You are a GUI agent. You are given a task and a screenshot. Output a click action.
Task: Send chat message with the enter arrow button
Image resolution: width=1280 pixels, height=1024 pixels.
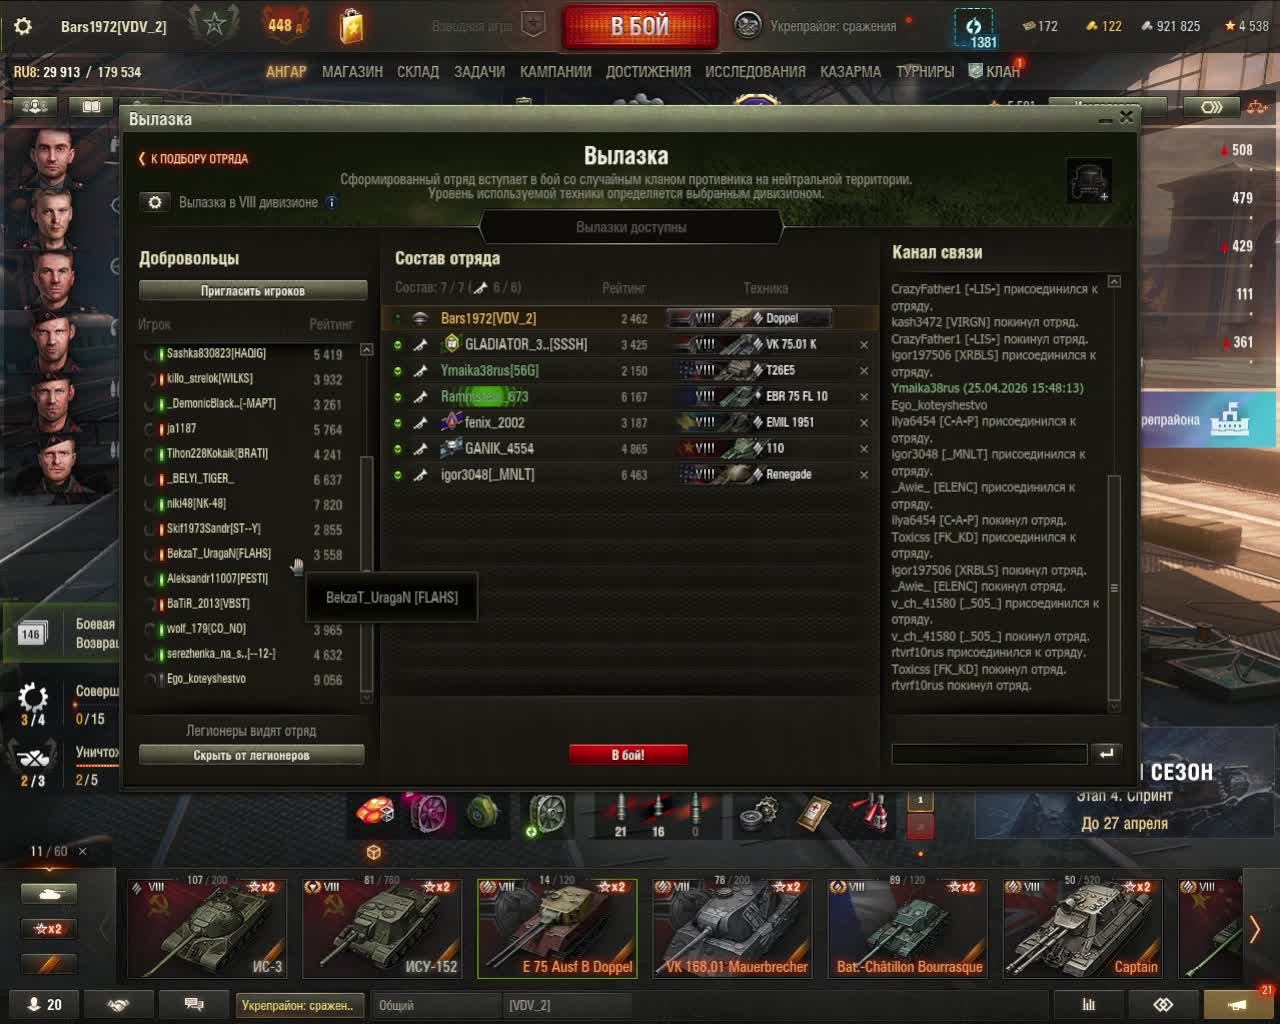tap(1106, 754)
